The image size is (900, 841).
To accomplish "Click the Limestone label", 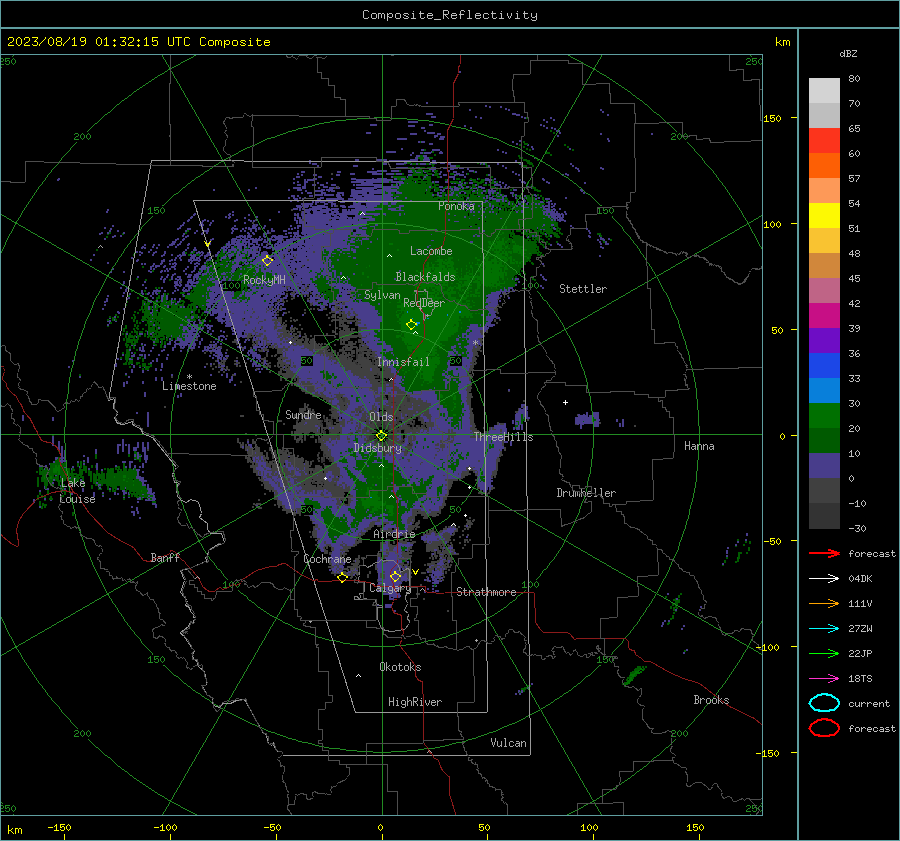I will point(189,386).
